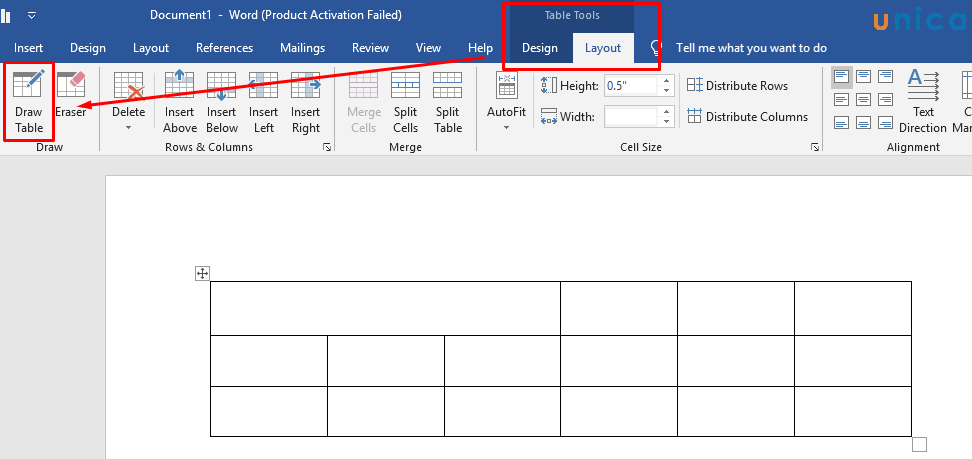972x459 pixels.
Task: Click Insert Above rows icon
Action: (x=180, y=102)
